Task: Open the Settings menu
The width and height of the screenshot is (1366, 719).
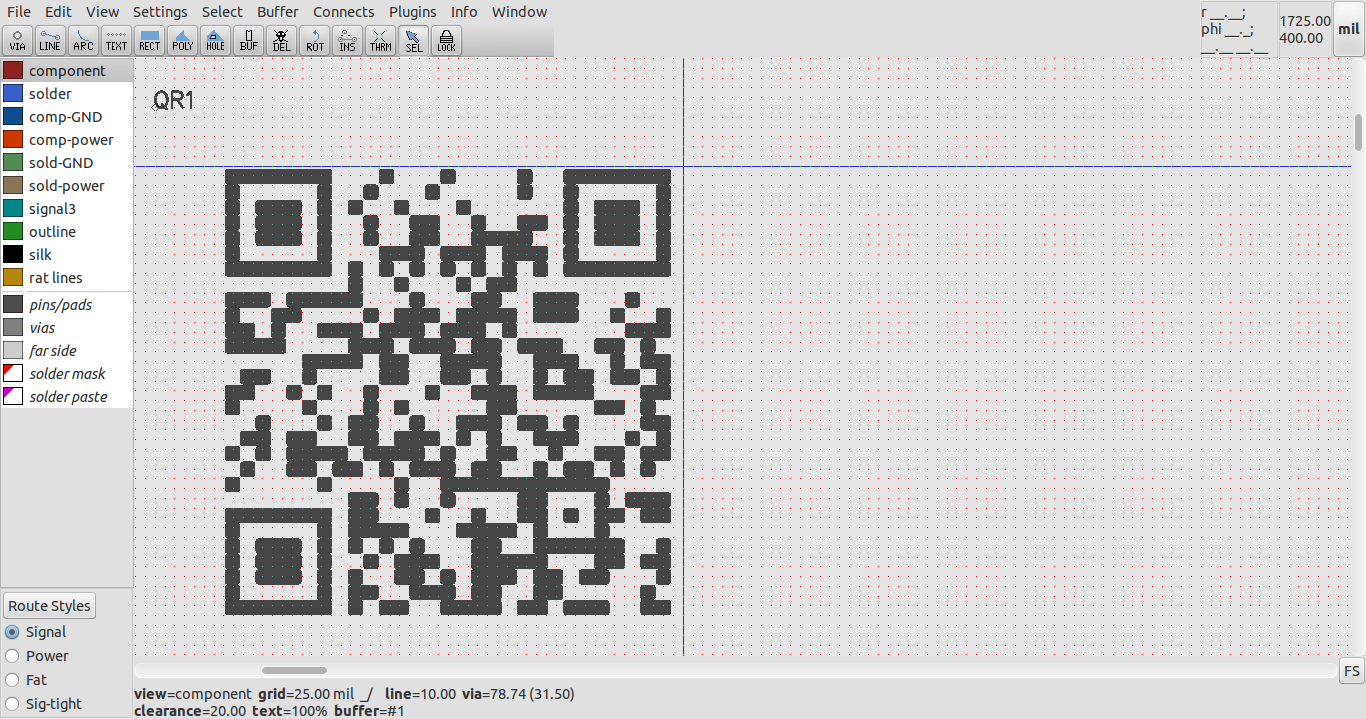Action: 160,11
